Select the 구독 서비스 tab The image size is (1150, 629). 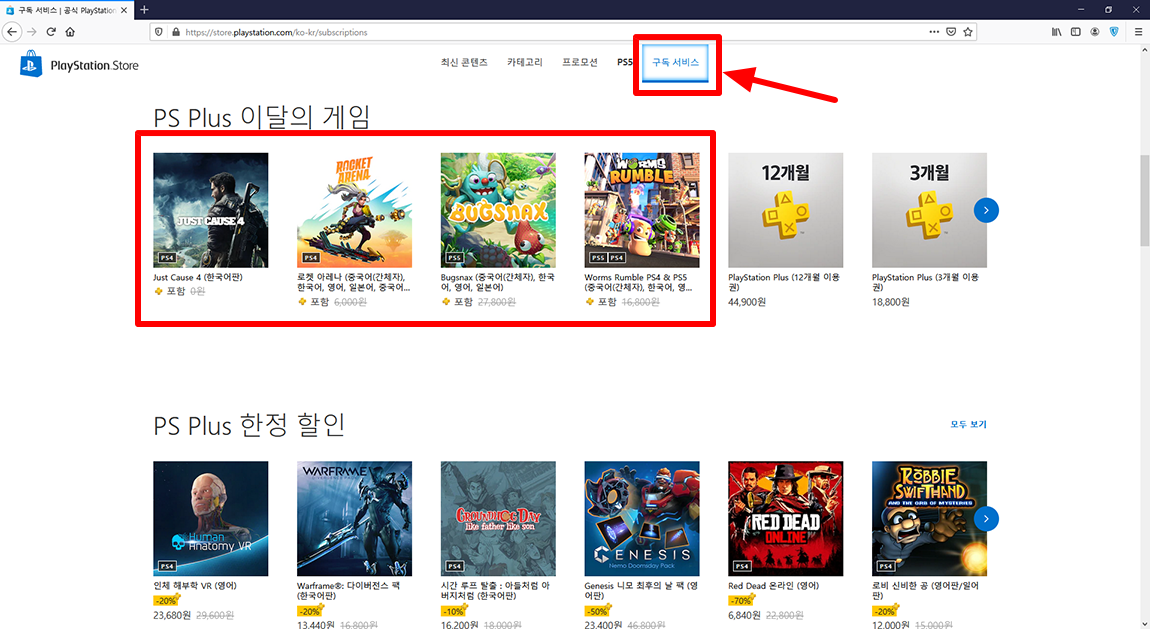[675, 62]
